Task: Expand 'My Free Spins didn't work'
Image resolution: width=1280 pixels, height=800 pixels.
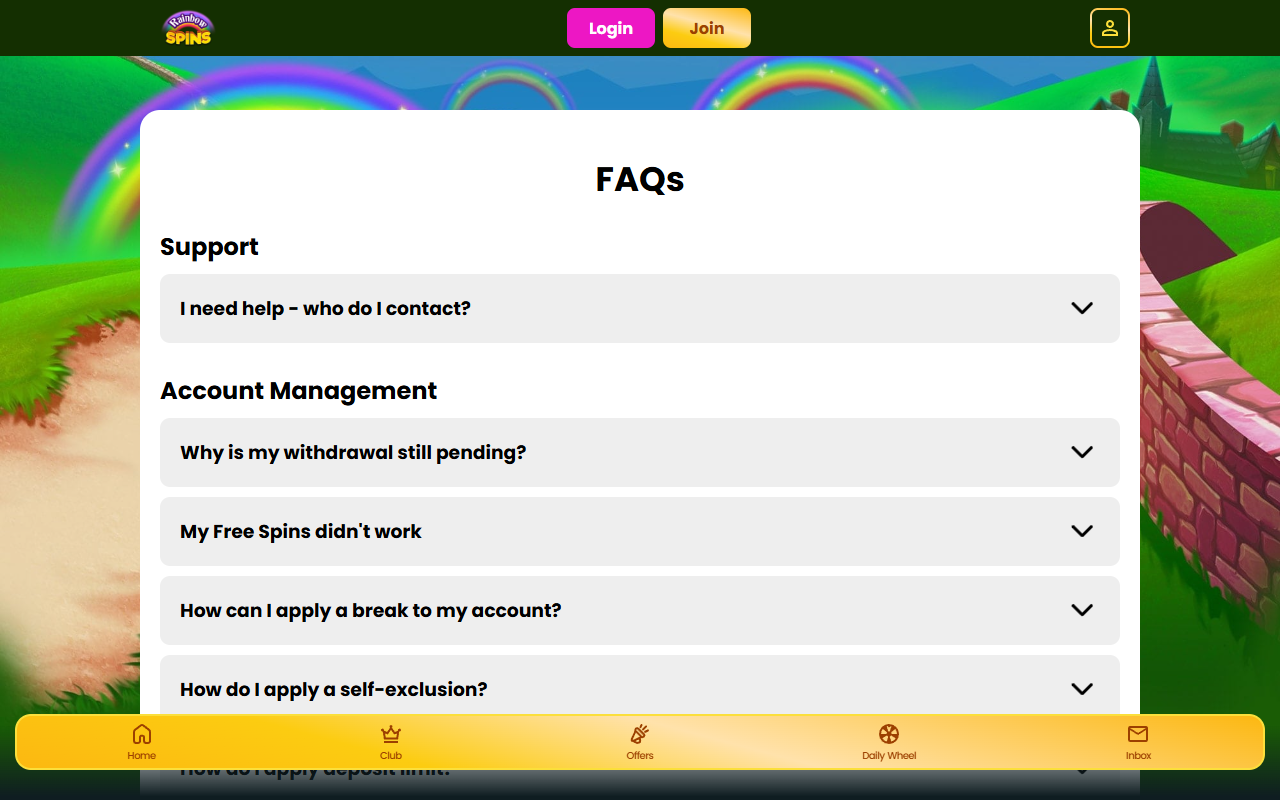Action: pos(640,531)
